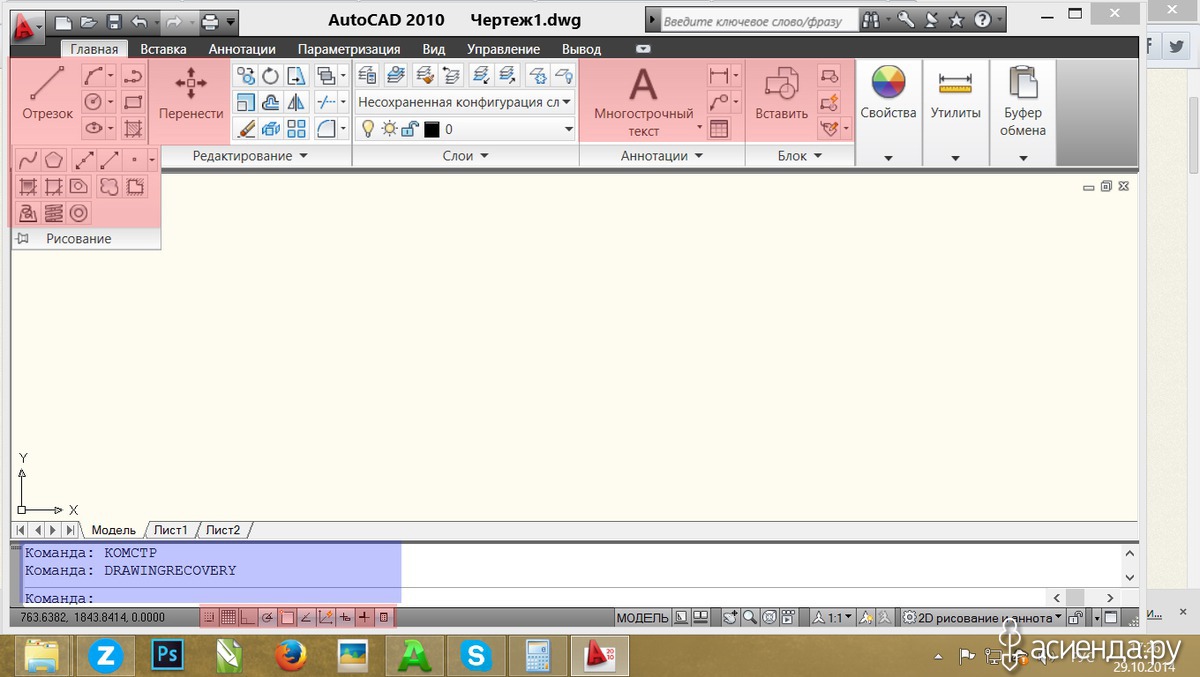
Task: Click the rectangle drawing tool icon
Action: [x=133, y=101]
